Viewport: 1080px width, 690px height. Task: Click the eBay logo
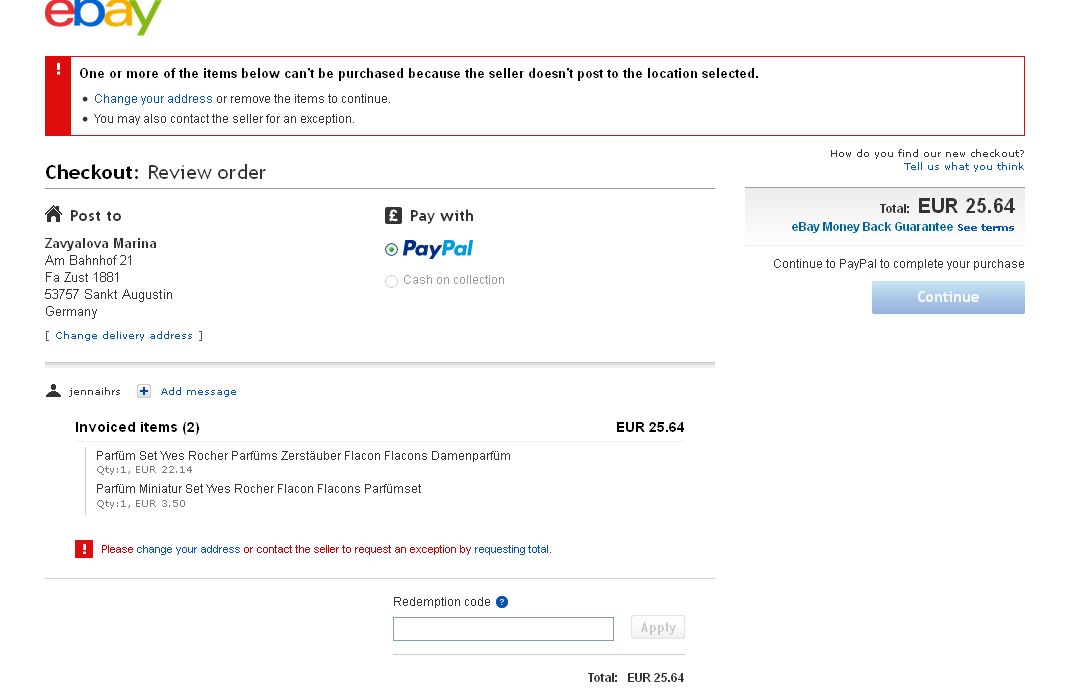(x=103, y=15)
